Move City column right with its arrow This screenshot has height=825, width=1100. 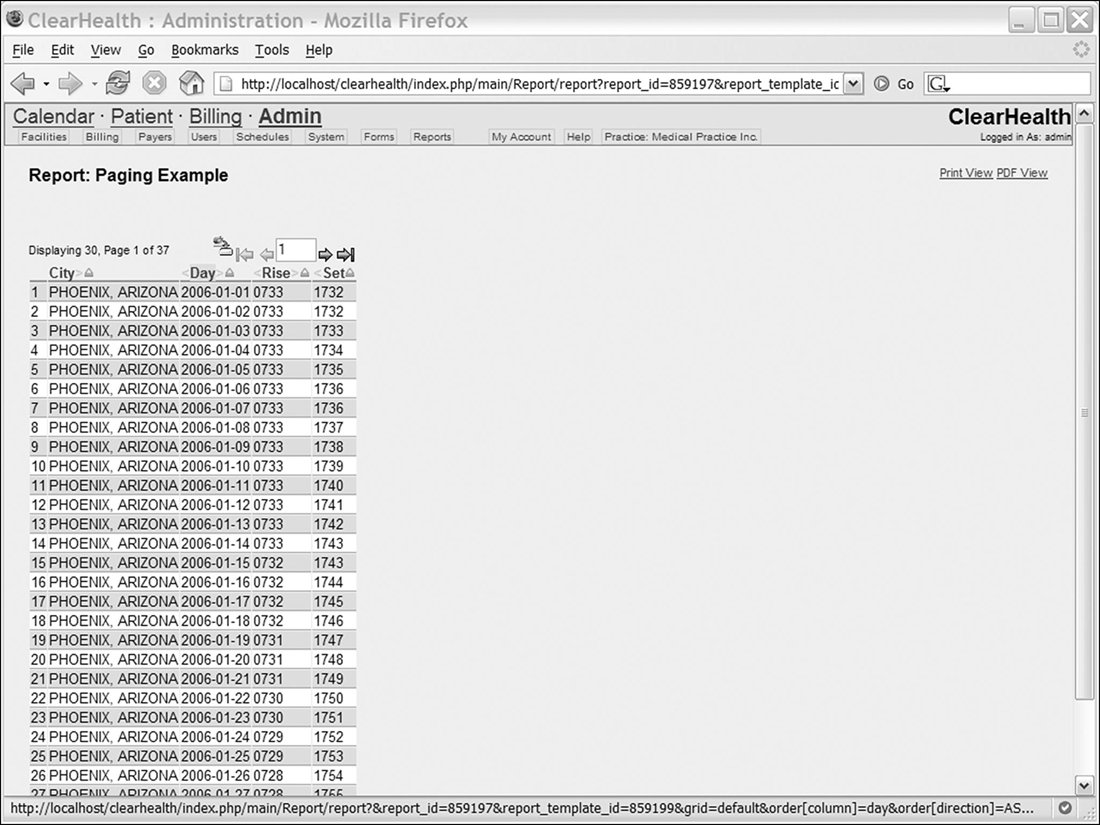point(79,273)
